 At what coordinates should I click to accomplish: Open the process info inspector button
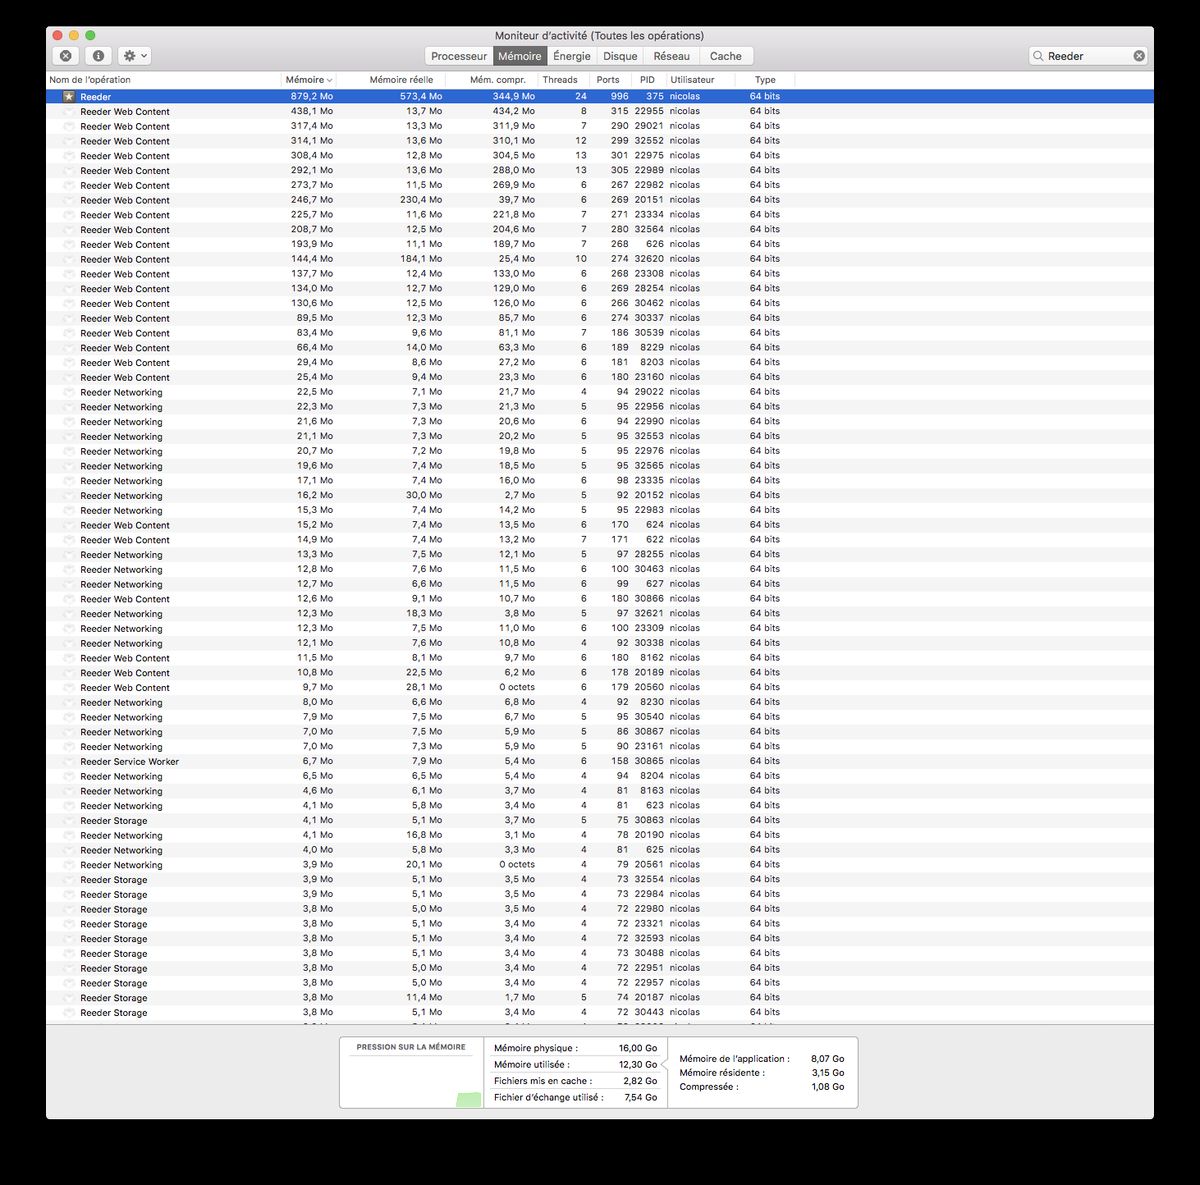tap(98, 56)
